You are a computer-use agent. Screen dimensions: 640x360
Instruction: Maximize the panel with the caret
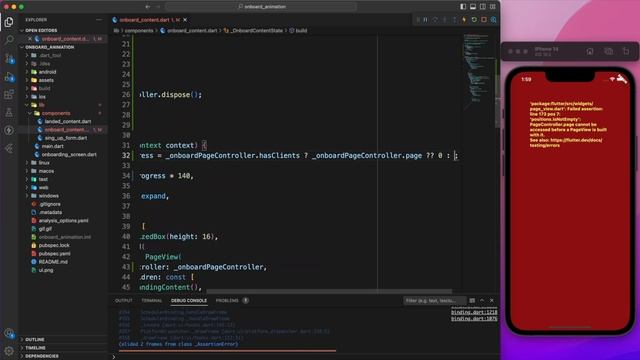tap(482, 300)
